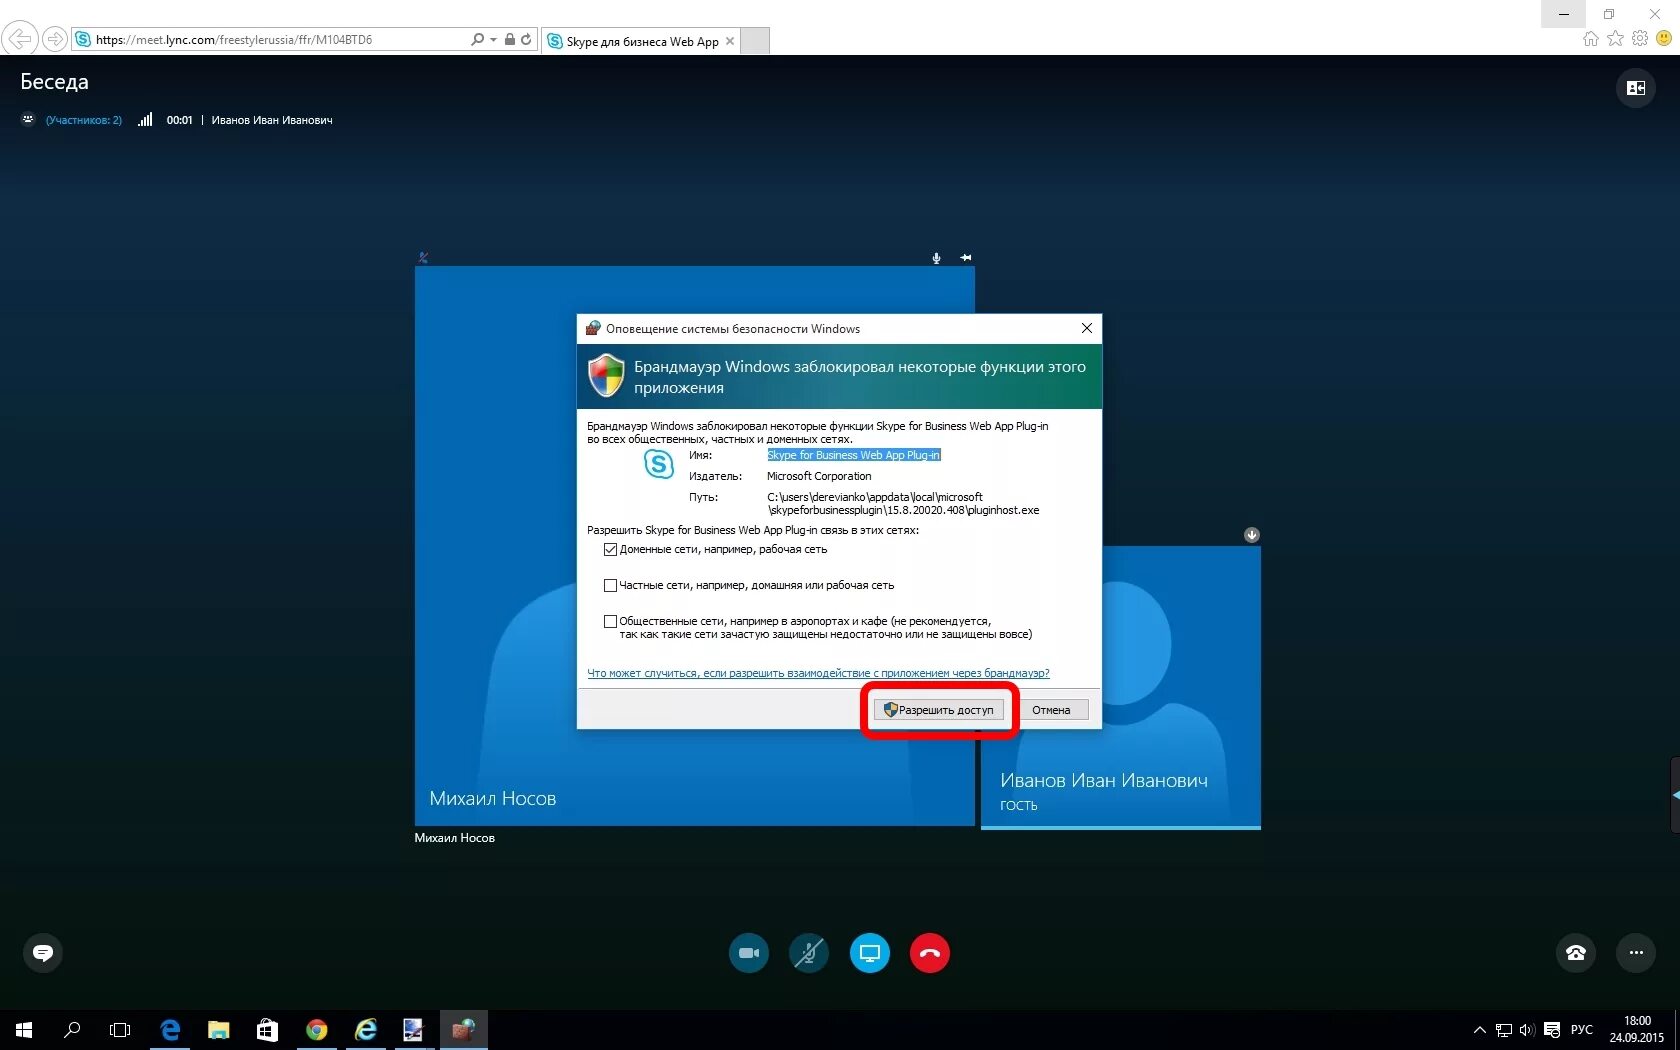Select Михаил Носов video tile
This screenshot has width=1680, height=1050.
[695, 546]
